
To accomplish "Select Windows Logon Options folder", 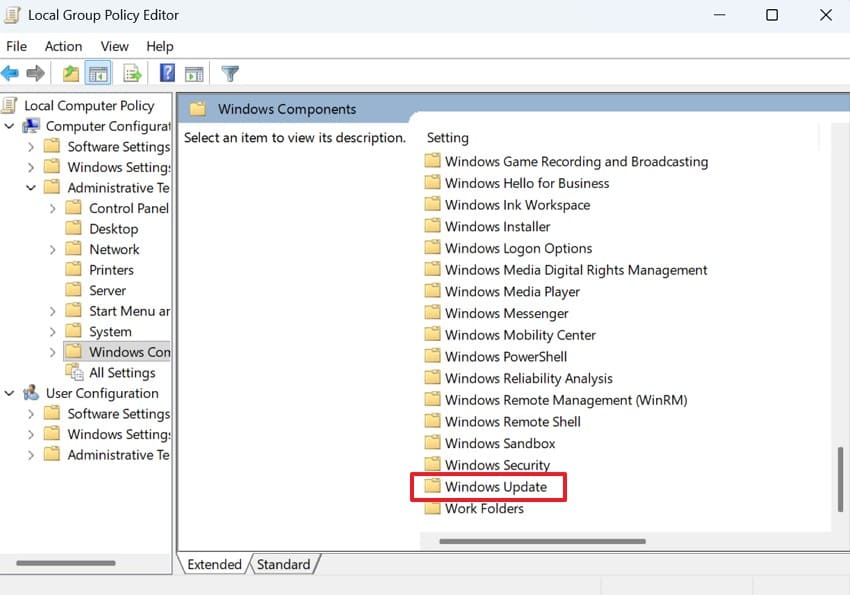I will pos(518,249).
